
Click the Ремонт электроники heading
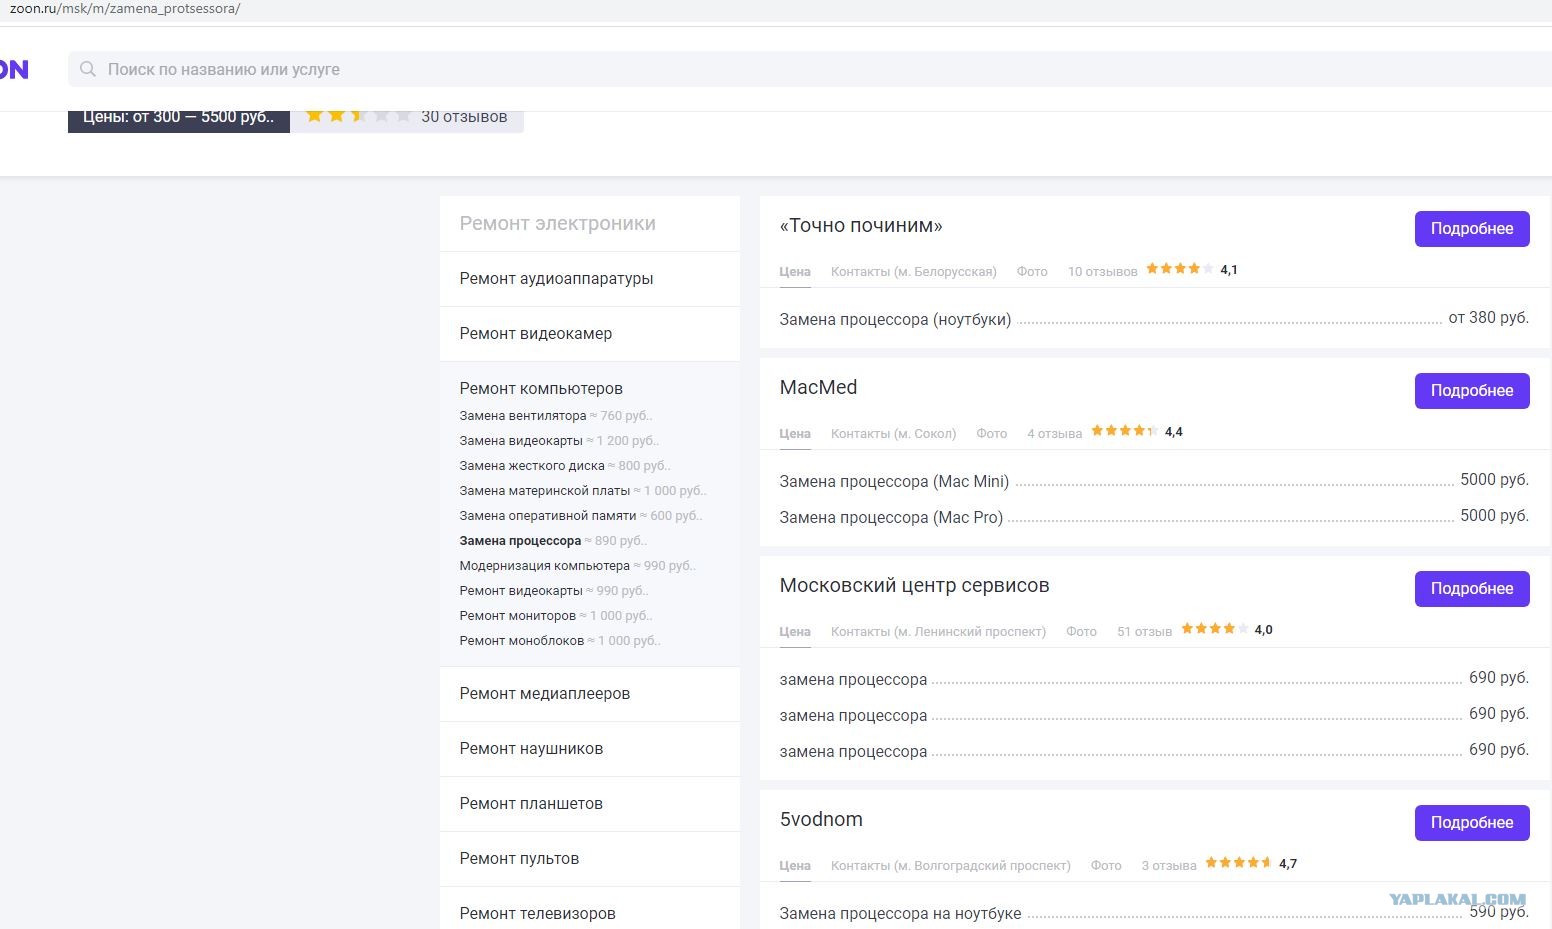(x=558, y=224)
